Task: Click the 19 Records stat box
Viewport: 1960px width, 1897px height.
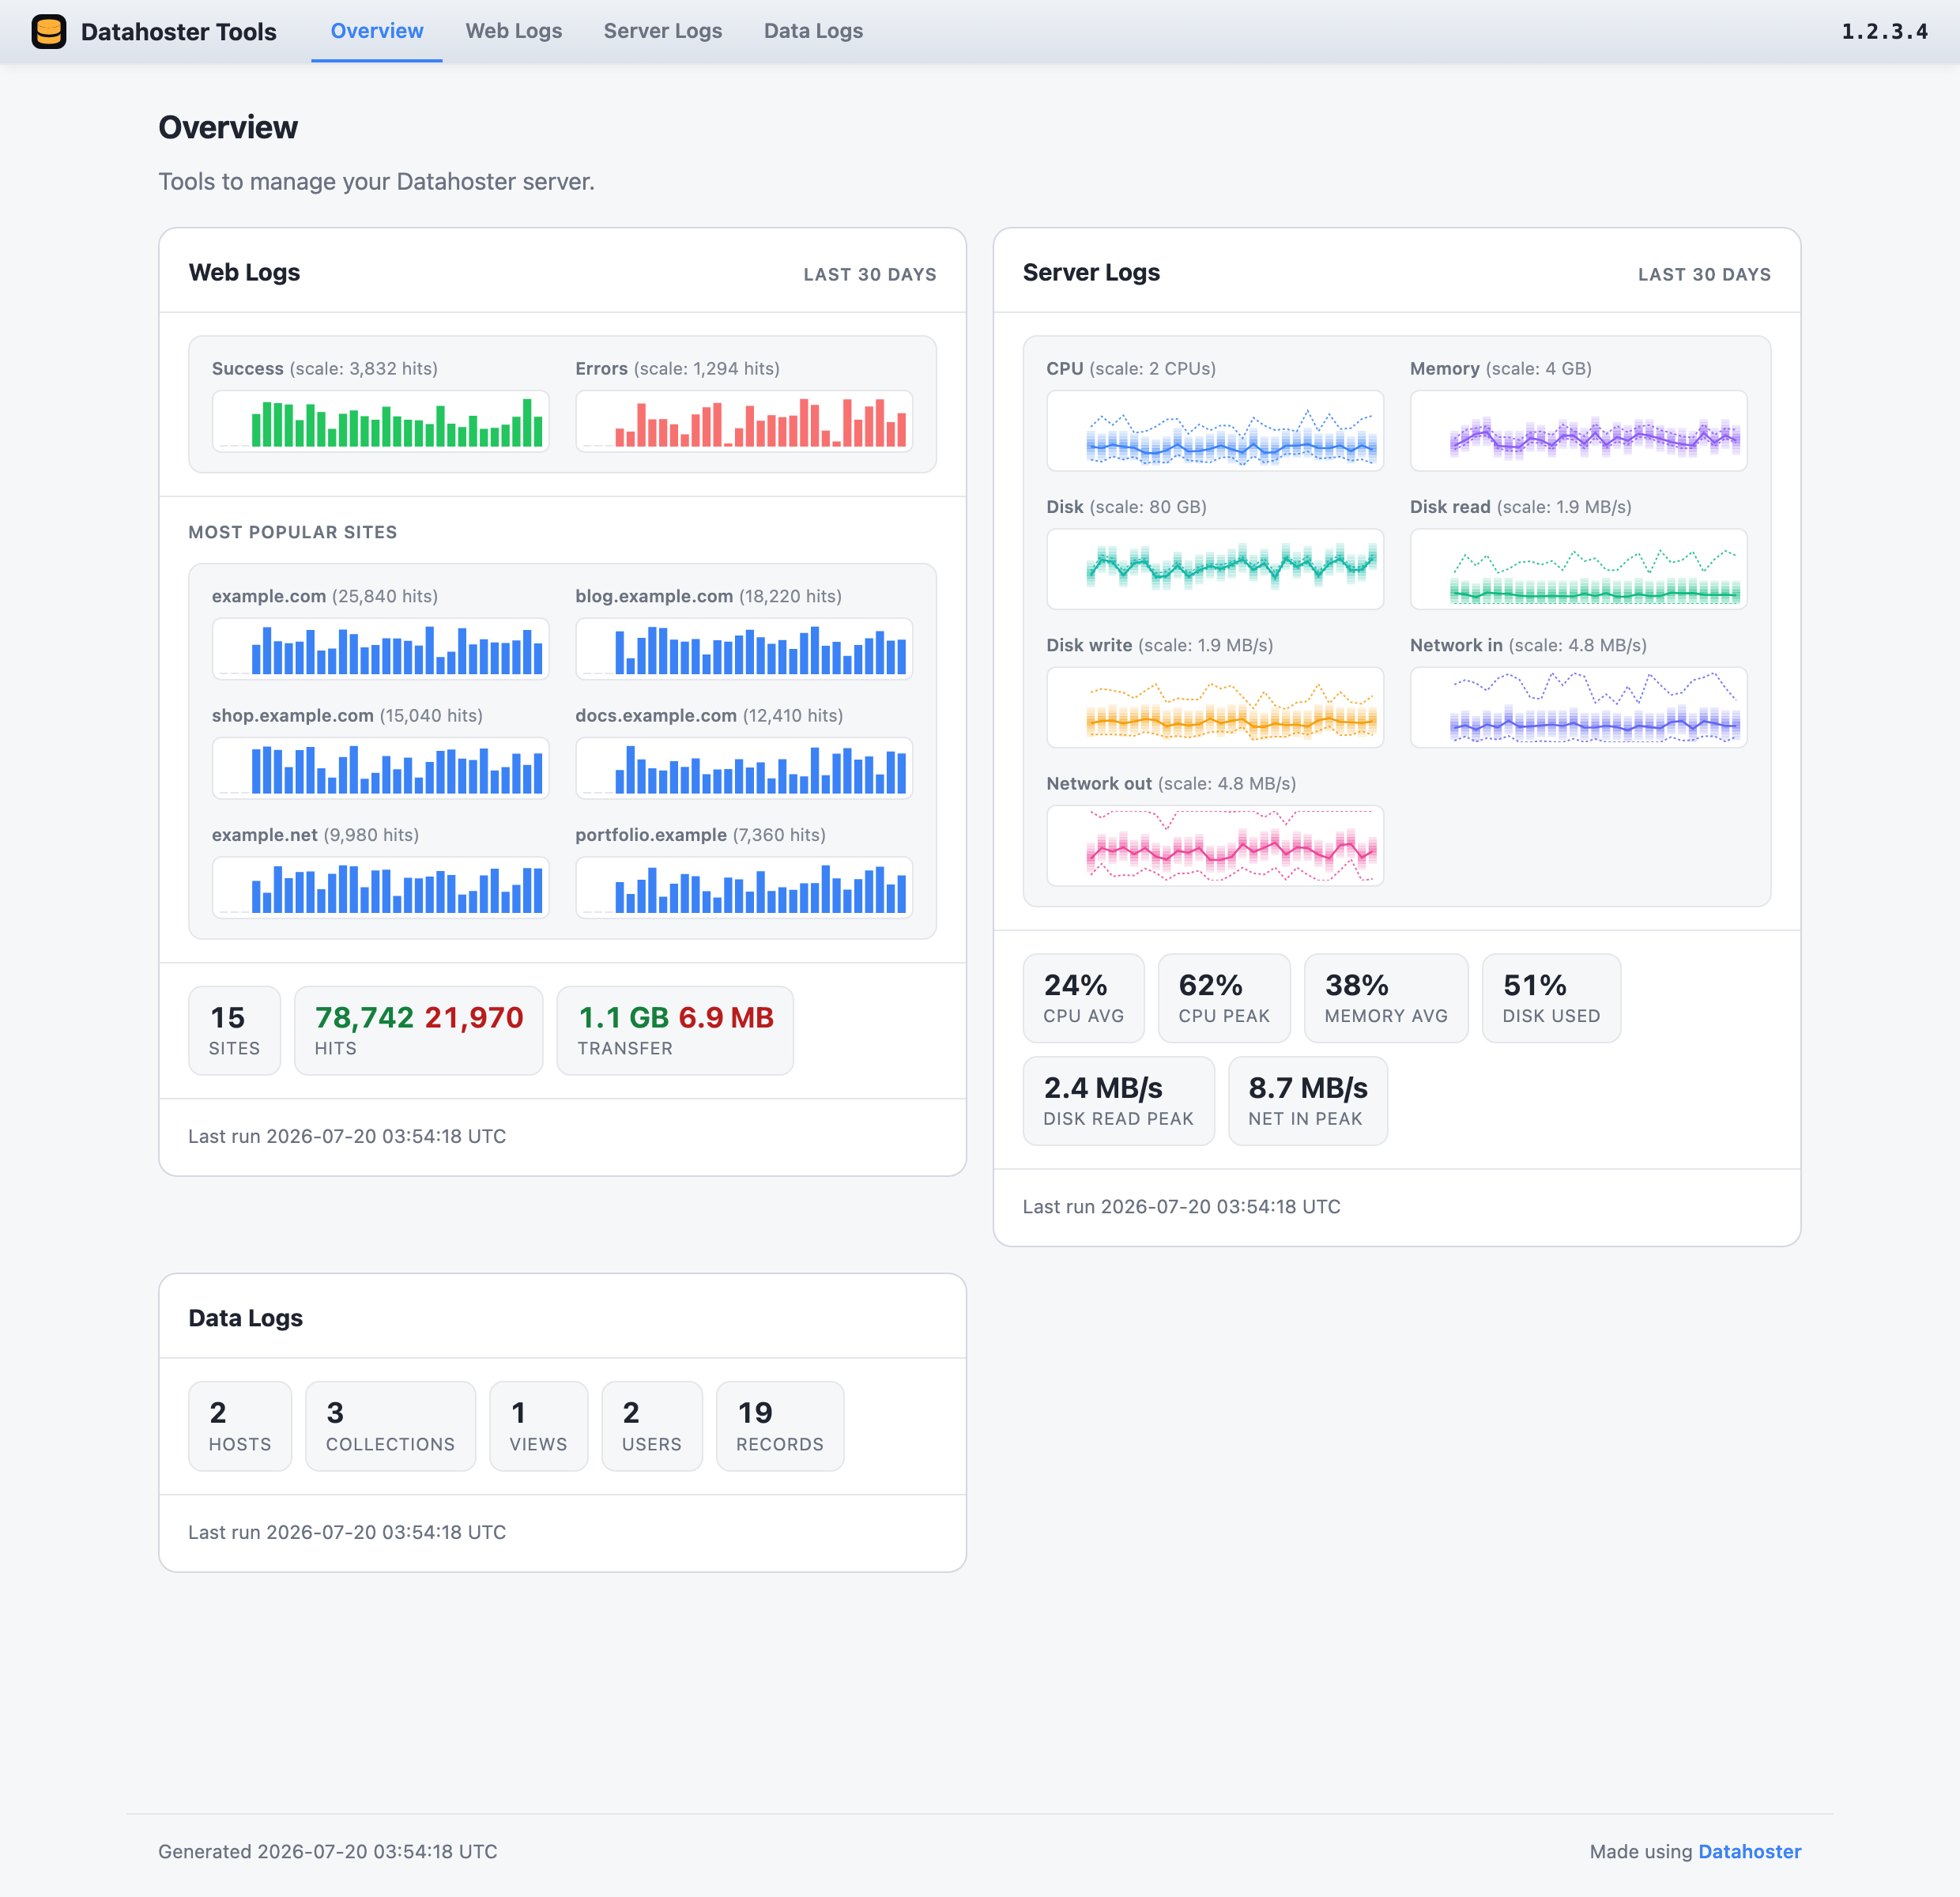Action: [x=780, y=1426]
